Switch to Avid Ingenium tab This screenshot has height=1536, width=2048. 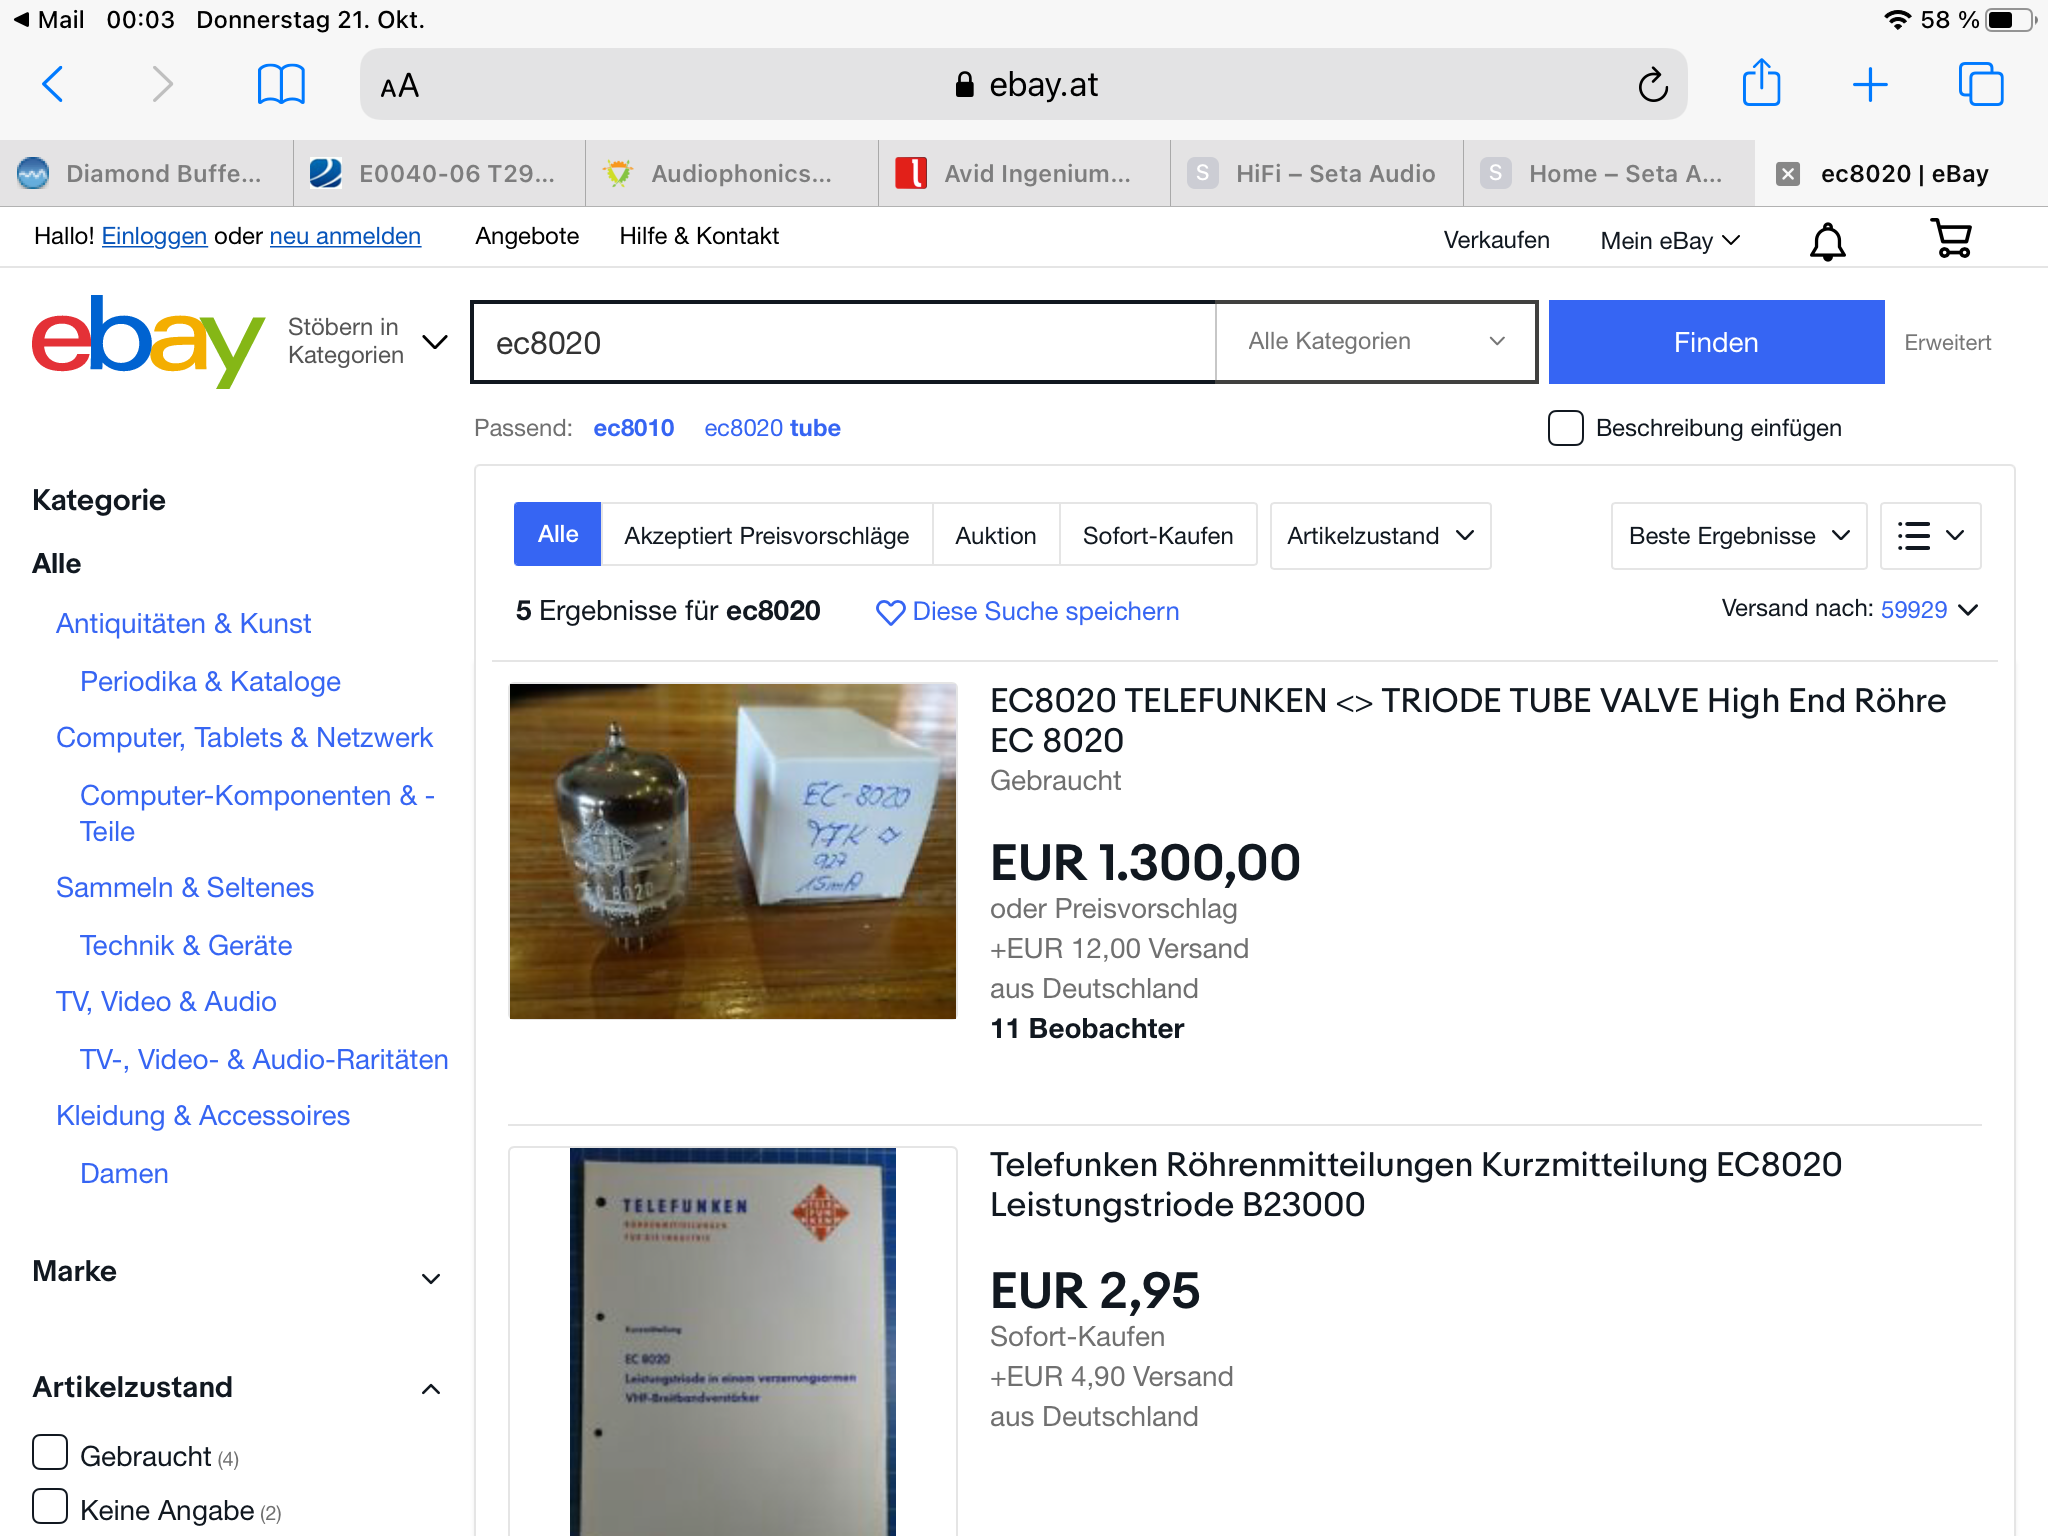tap(1024, 174)
